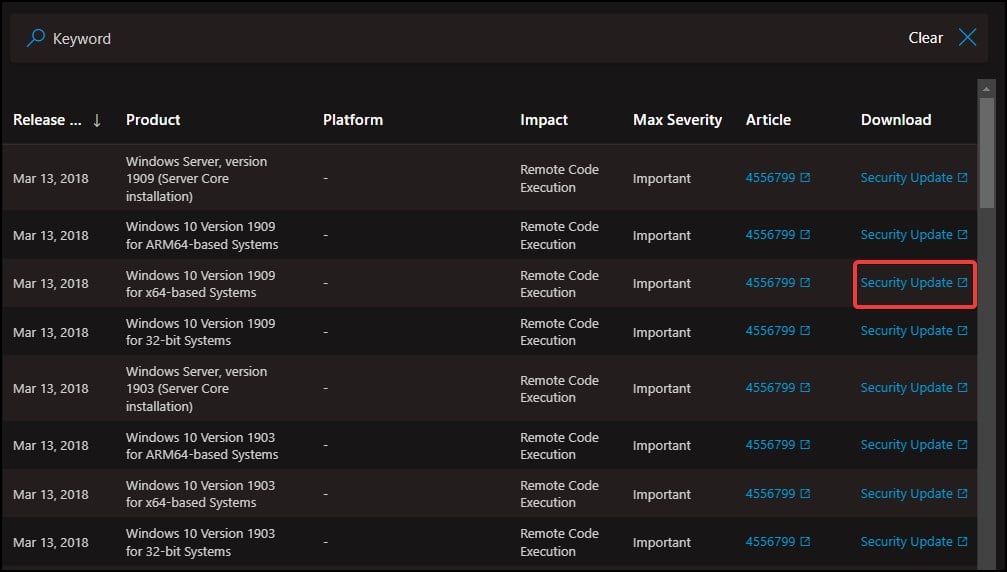Click external-link icon beside 1903 32-bit article
The height and width of the screenshot is (572, 1007).
(x=805, y=541)
